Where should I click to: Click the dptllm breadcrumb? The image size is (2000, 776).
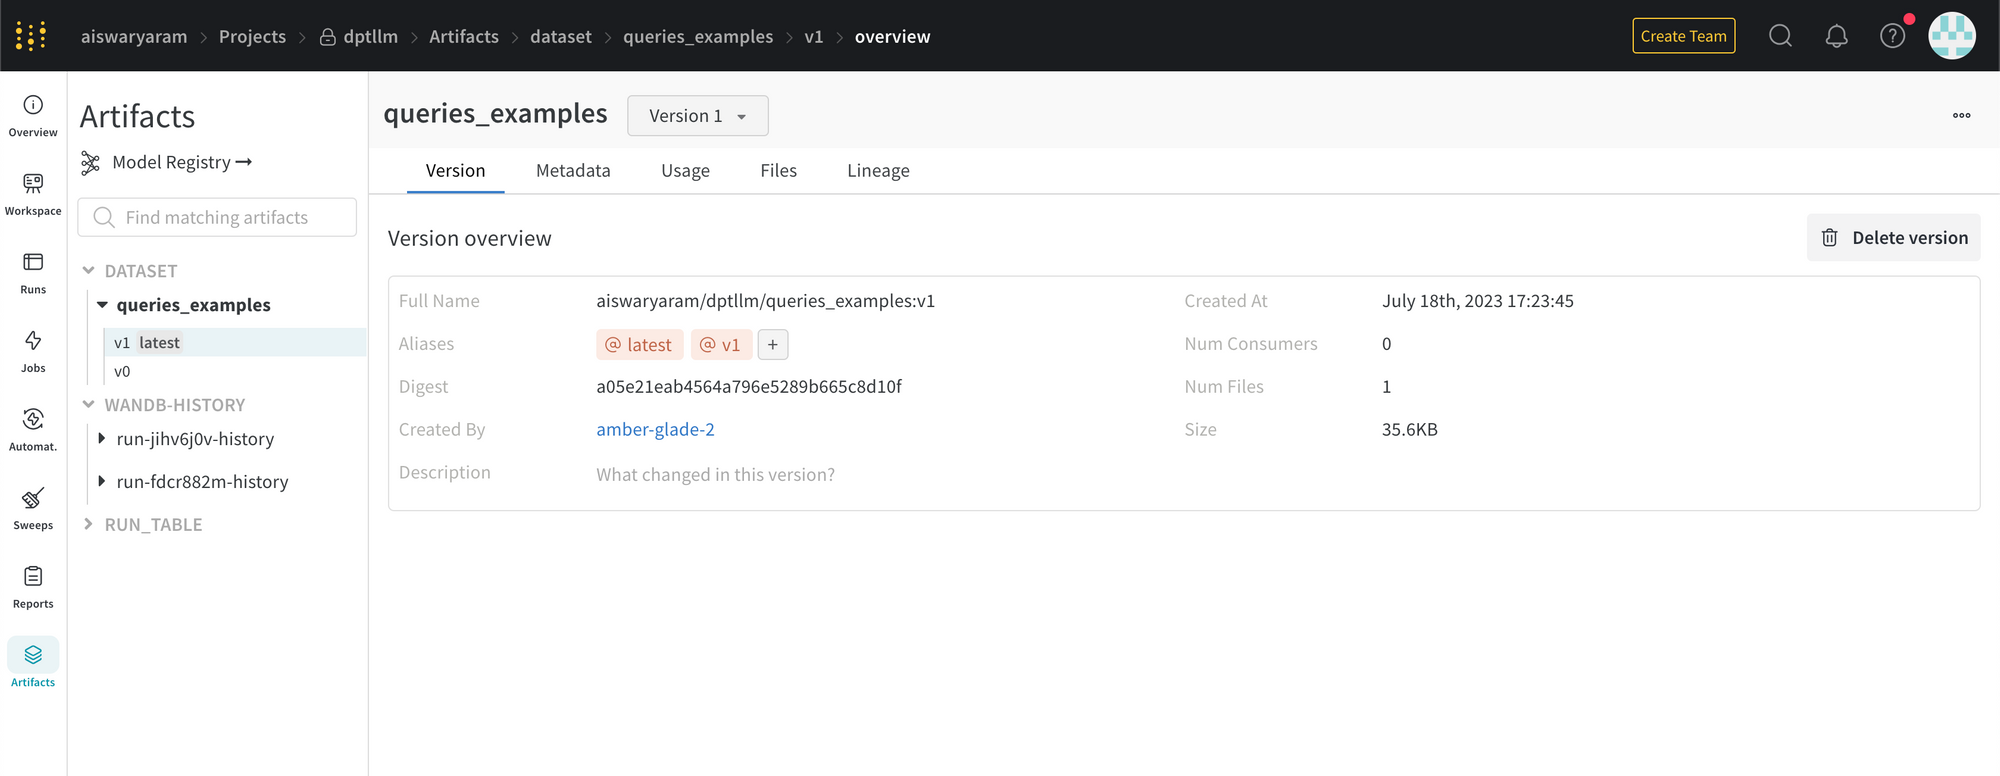pos(359,36)
